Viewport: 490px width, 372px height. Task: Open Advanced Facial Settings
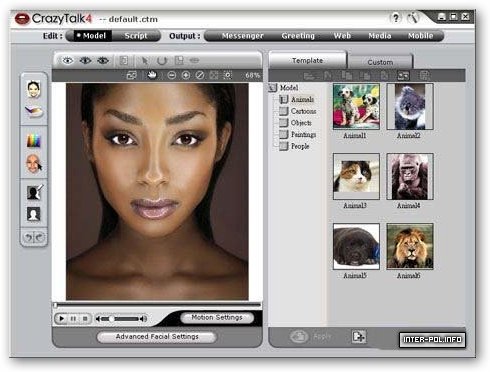tap(157, 337)
